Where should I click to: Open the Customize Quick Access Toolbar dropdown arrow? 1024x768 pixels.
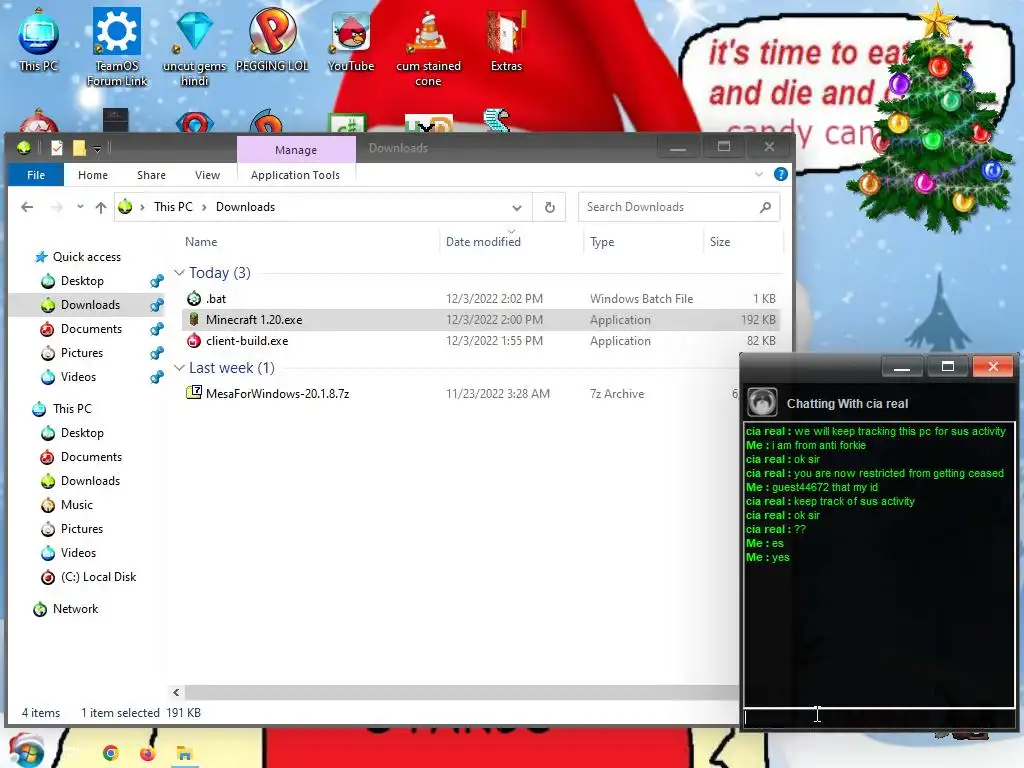click(97, 149)
